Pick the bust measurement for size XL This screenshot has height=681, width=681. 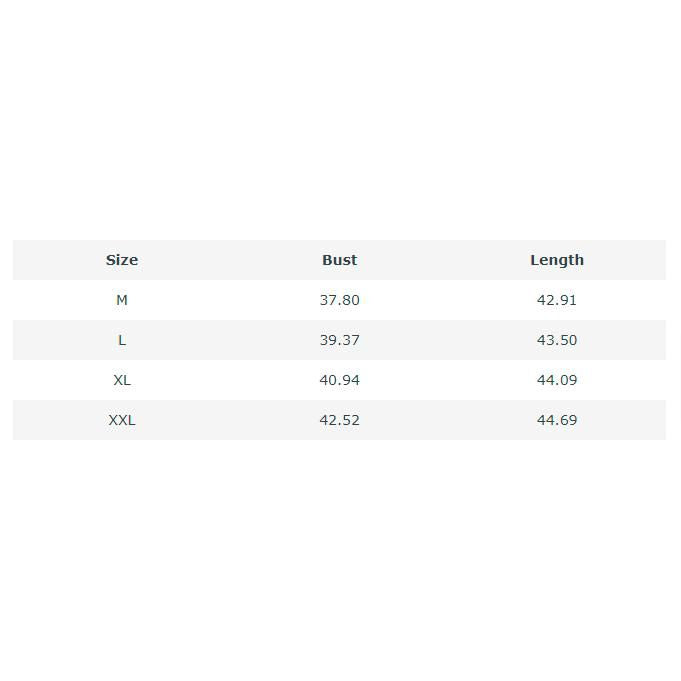click(x=339, y=380)
